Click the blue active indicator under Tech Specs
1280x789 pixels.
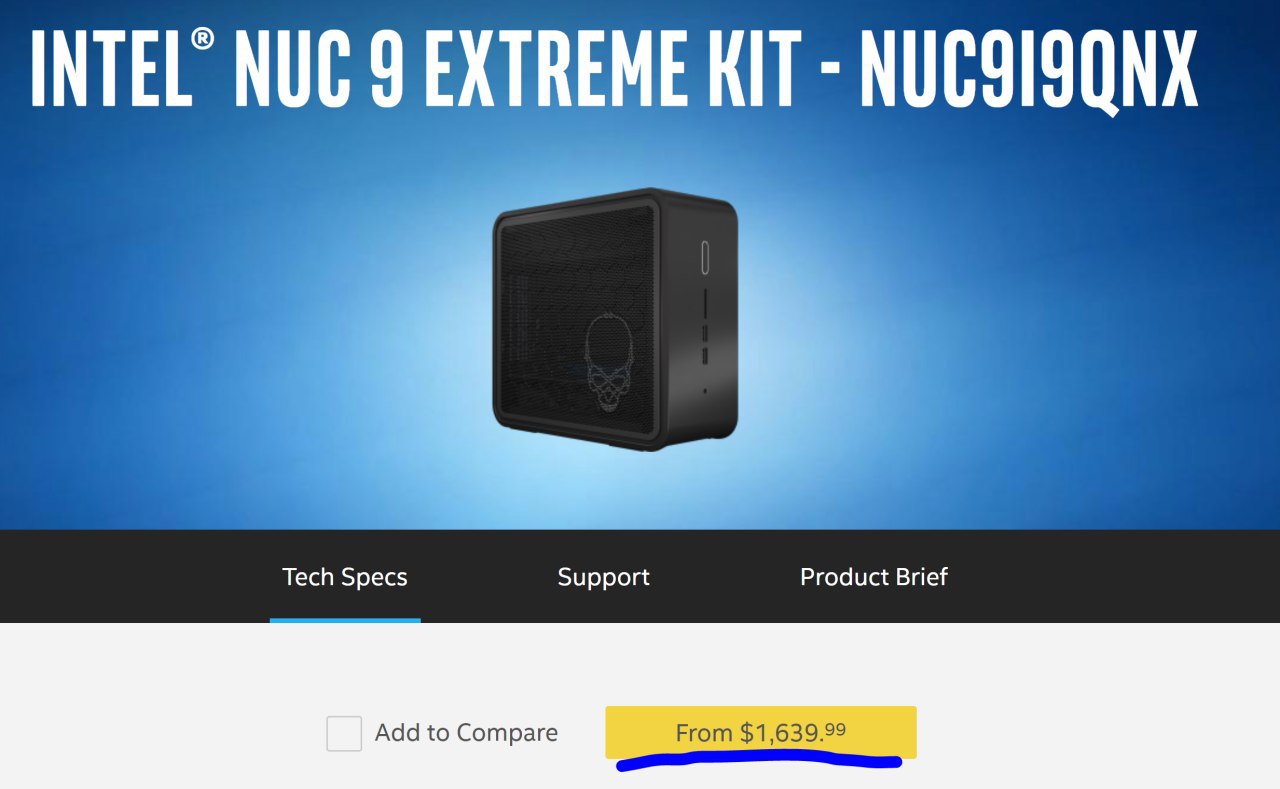click(345, 620)
